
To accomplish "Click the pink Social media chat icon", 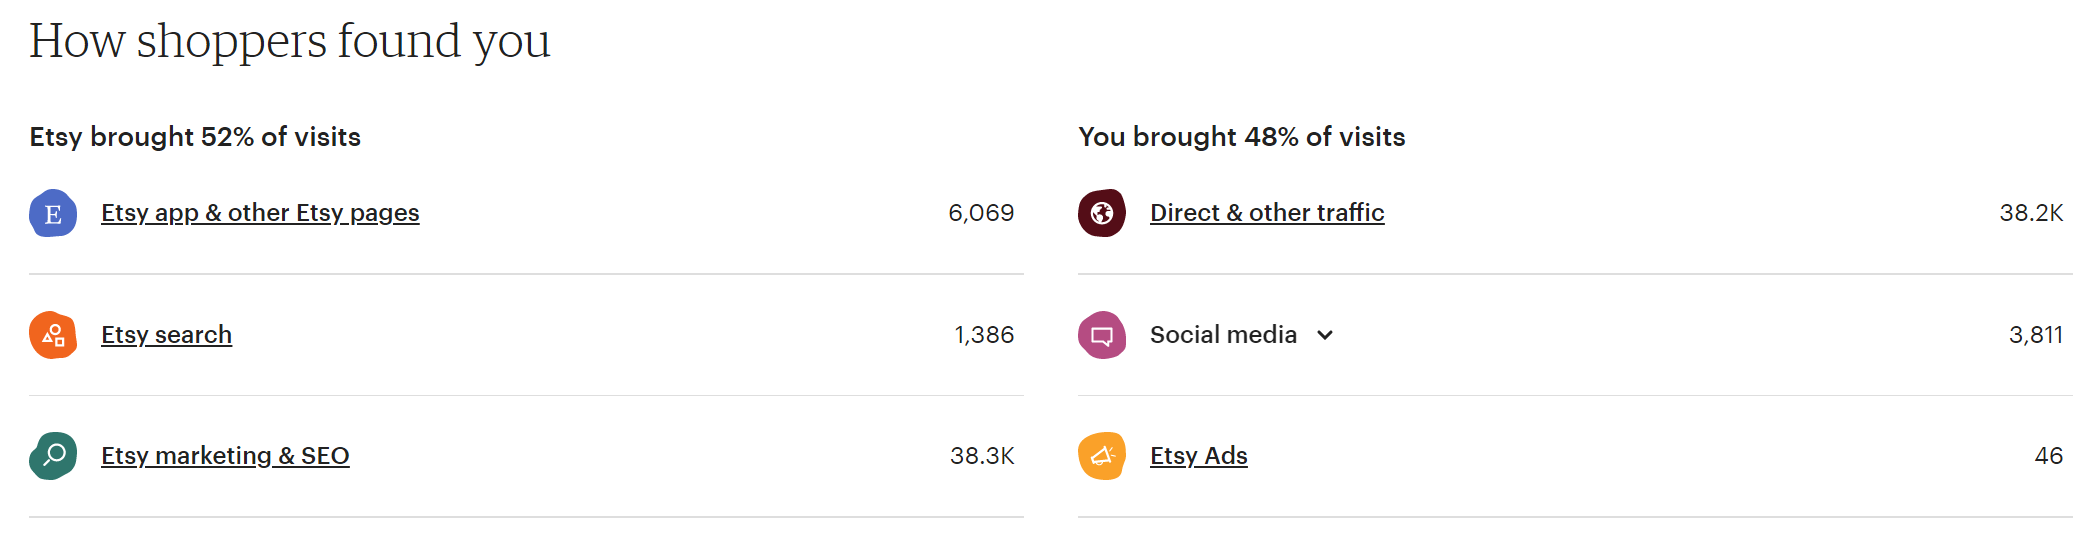I will [x=1102, y=335].
